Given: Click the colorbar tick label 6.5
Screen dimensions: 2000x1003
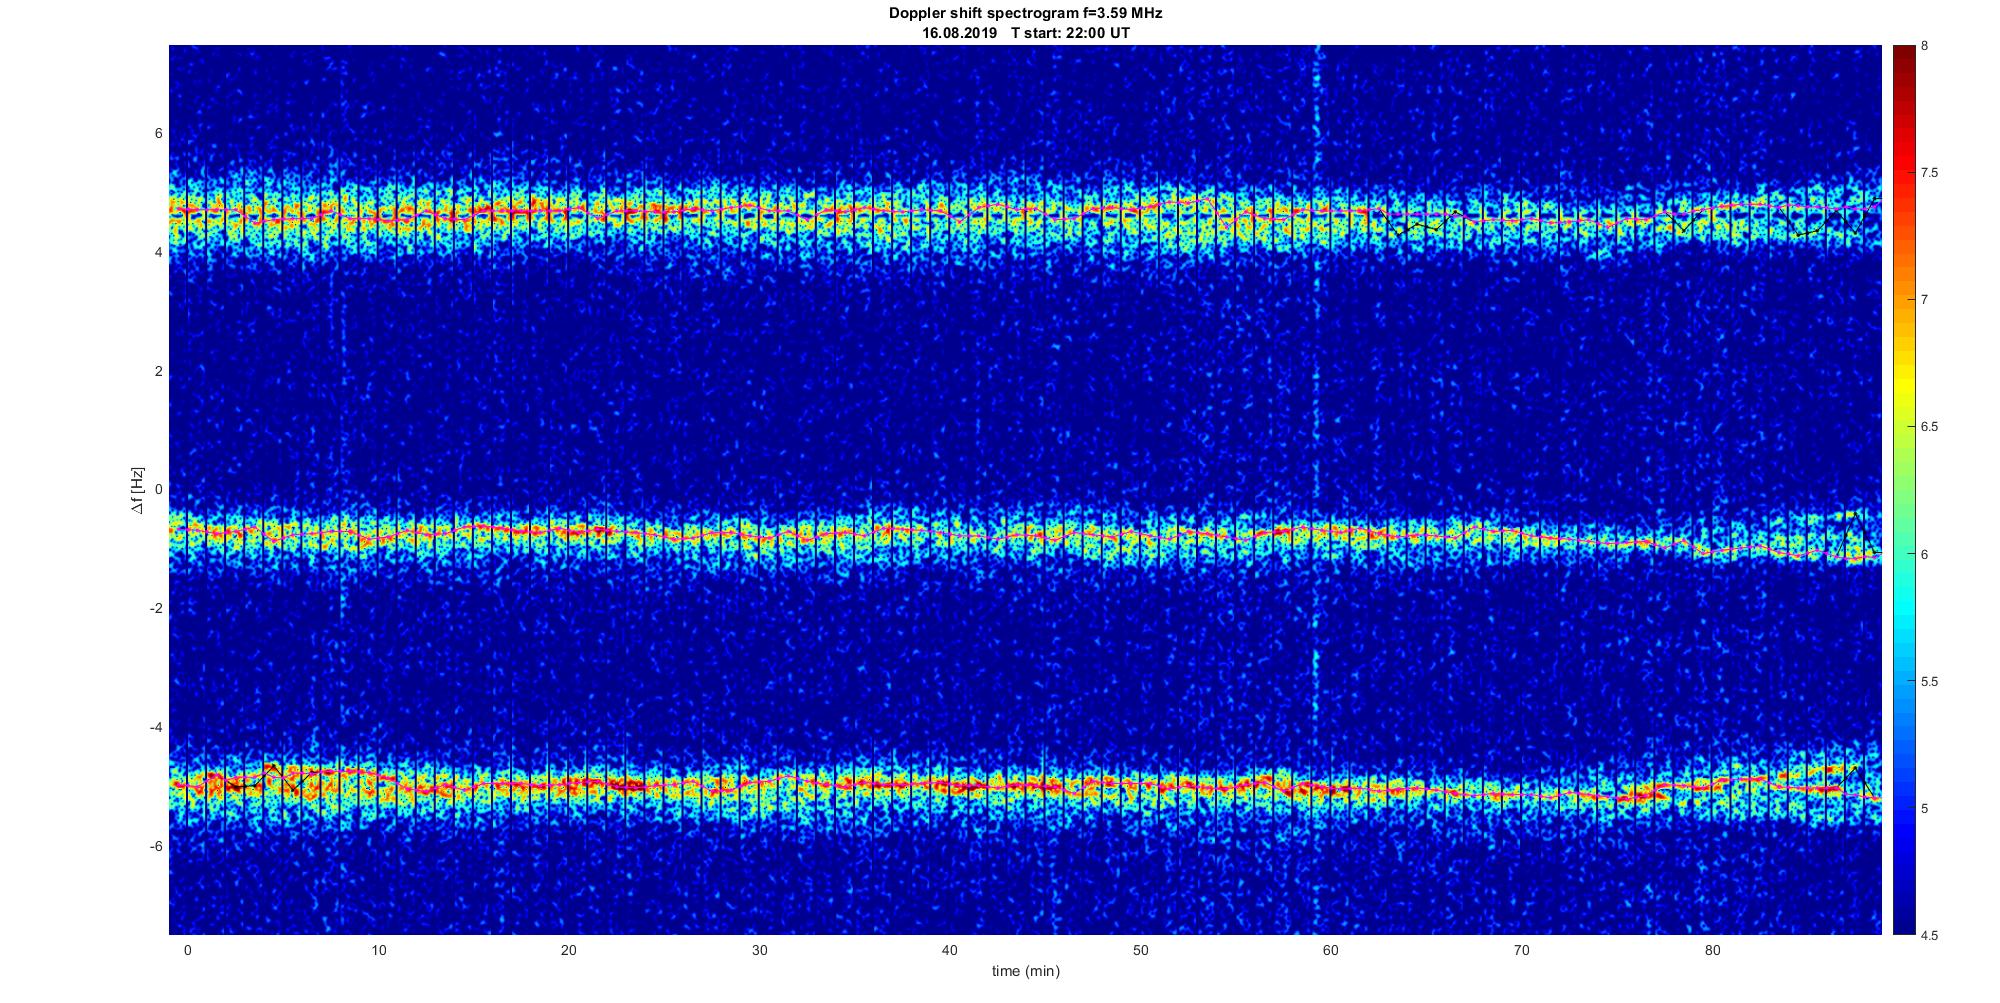Looking at the screenshot, I should (1929, 427).
